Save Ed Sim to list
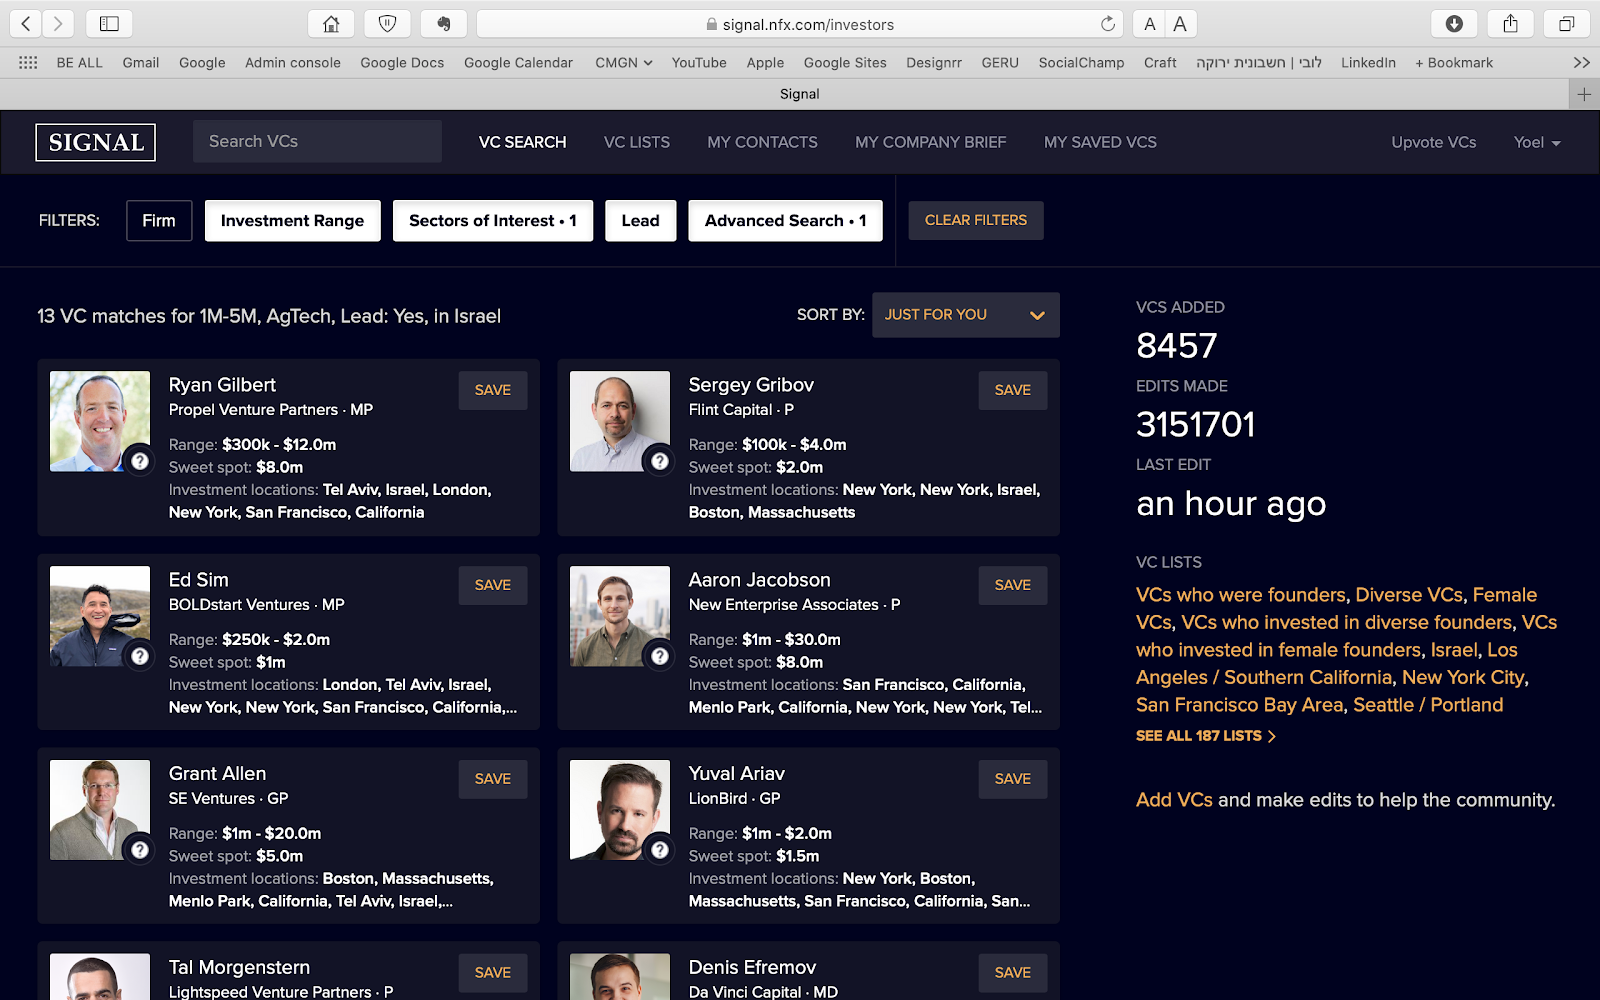This screenshot has width=1600, height=1000. coord(493,585)
